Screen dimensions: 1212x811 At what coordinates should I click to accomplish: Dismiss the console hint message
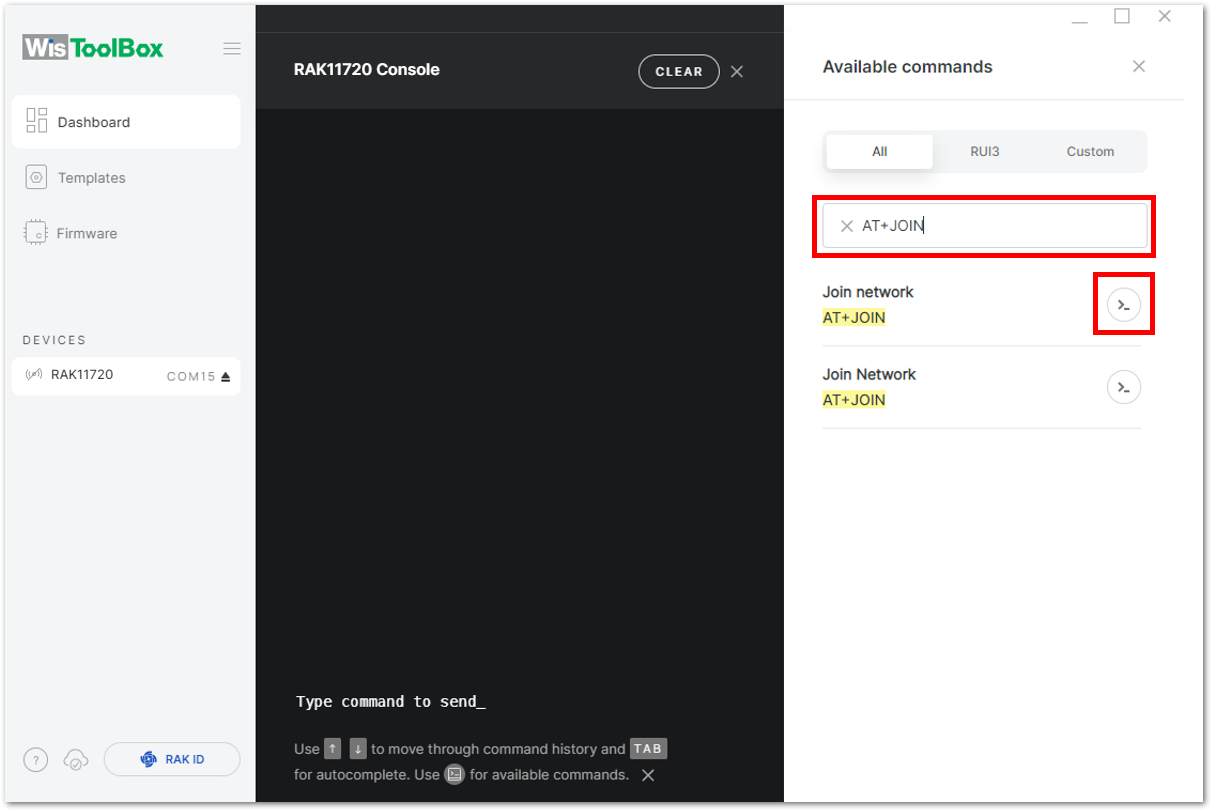pyautogui.click(x=648, y=775)
